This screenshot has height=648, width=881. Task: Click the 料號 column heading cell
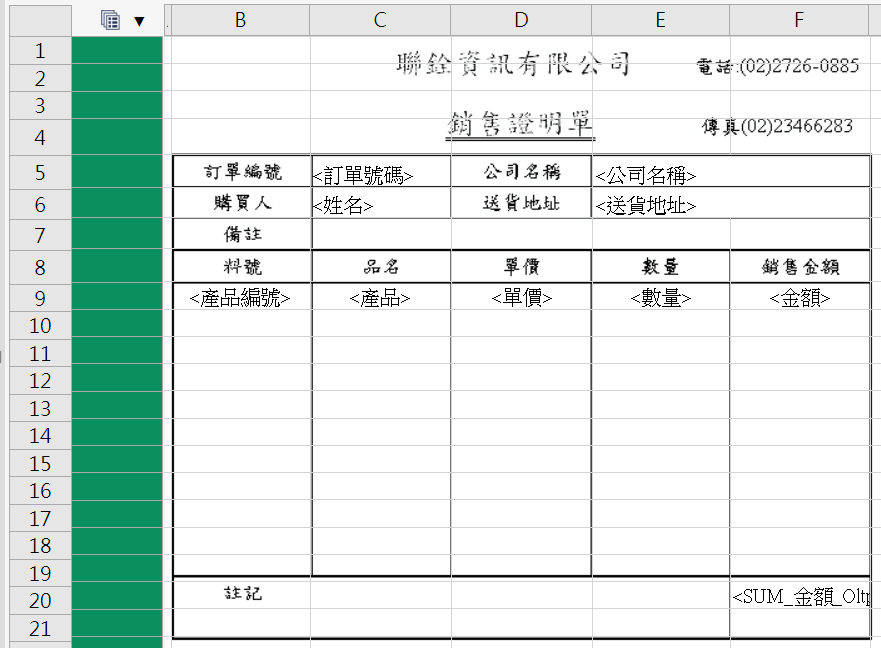tap(242, 266)
